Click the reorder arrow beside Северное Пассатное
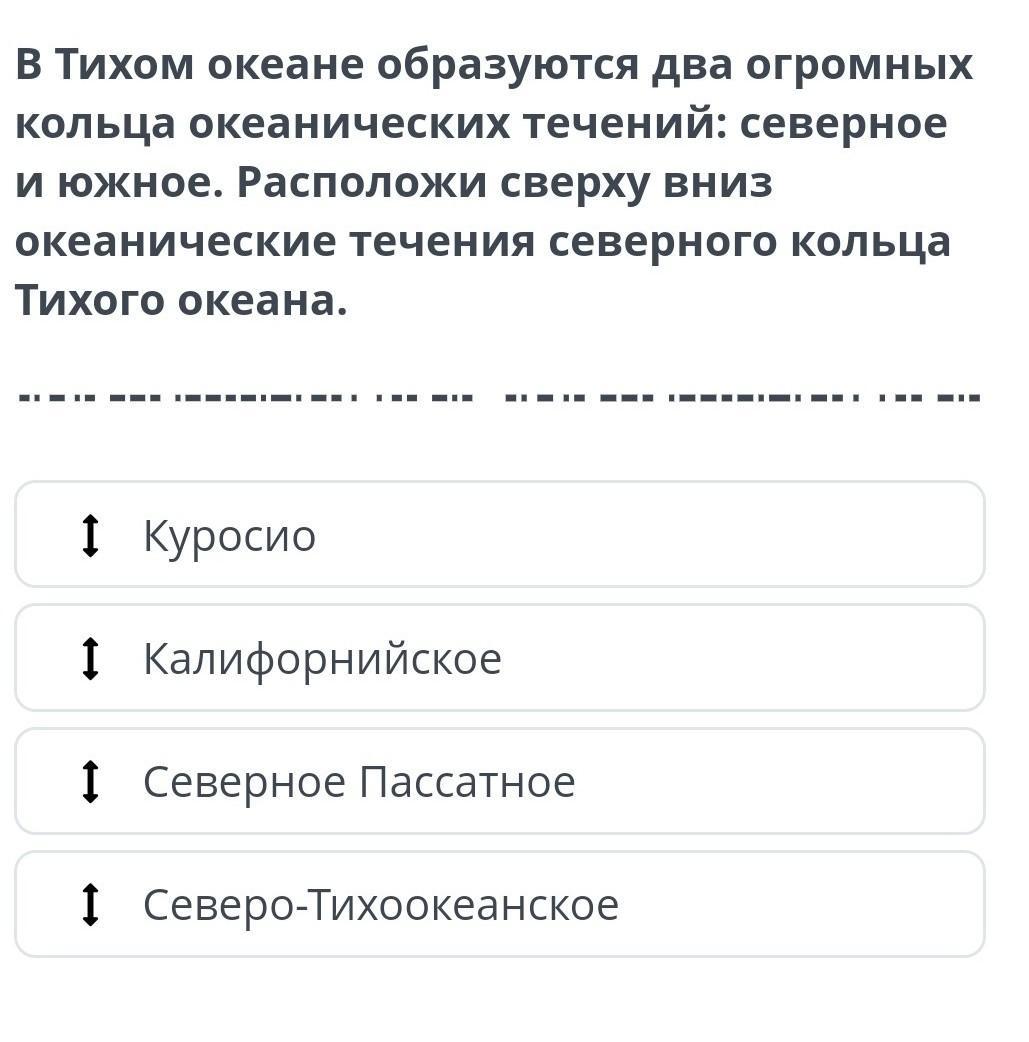The image size is (1029, 1042). [90, 781]
